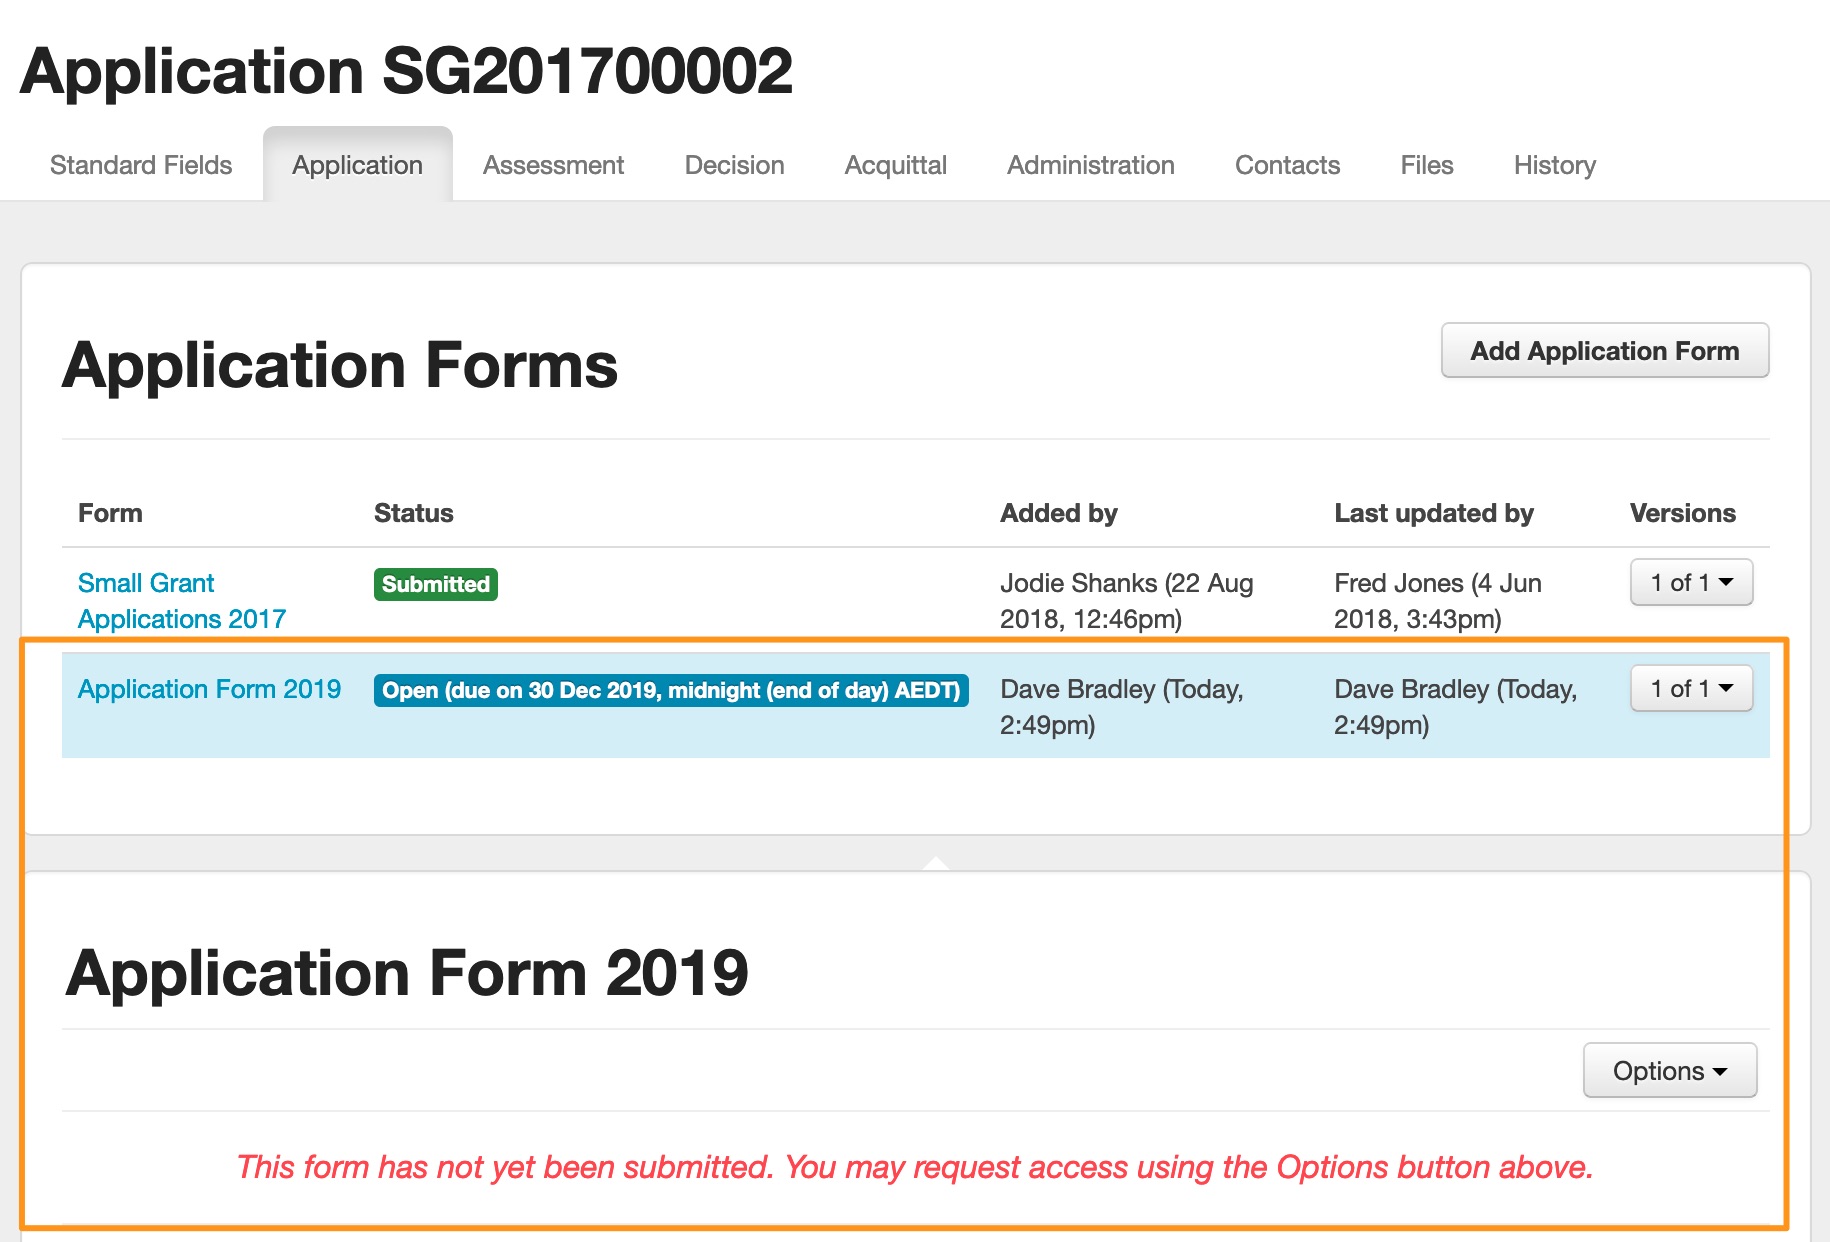
Task: Open the Files tab
Action: pos(1426,165)
